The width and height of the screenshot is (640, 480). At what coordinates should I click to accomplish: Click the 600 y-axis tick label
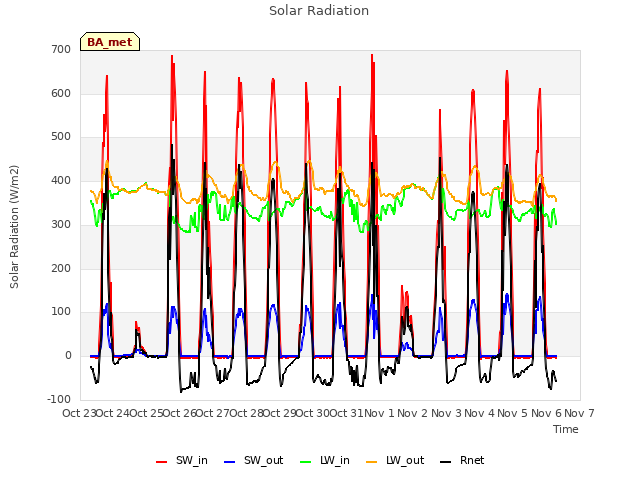61,93
